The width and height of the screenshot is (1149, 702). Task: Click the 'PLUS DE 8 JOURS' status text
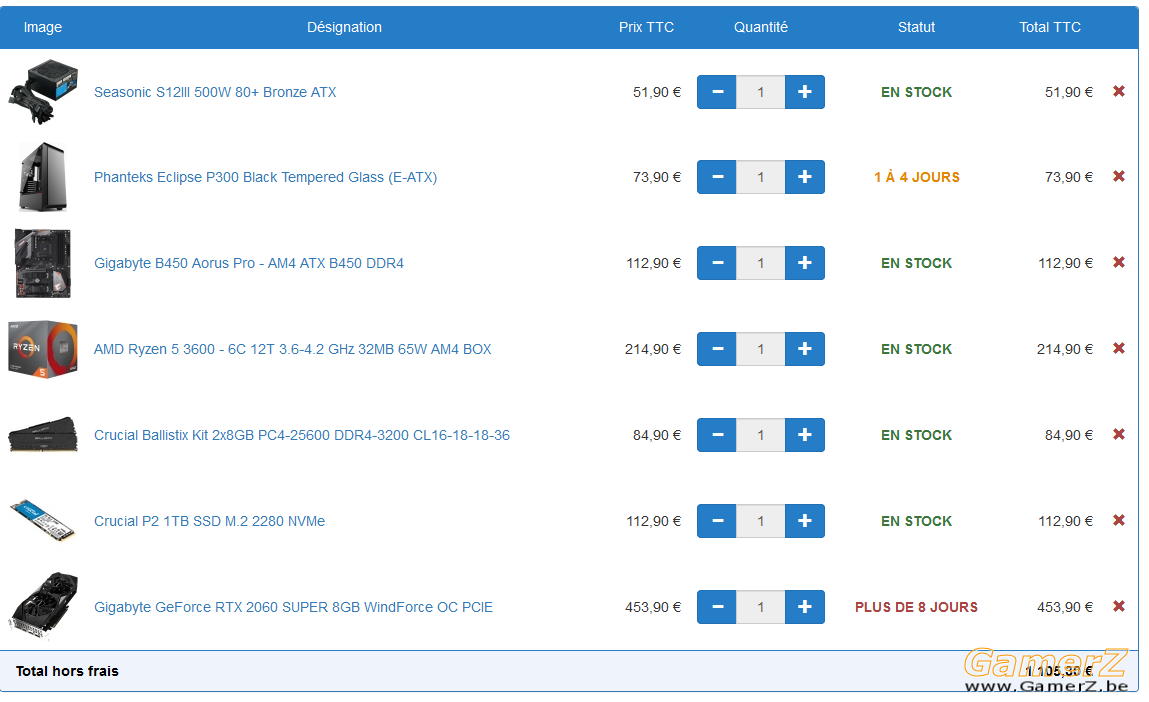pyautogui.click(x=916, y=607)
